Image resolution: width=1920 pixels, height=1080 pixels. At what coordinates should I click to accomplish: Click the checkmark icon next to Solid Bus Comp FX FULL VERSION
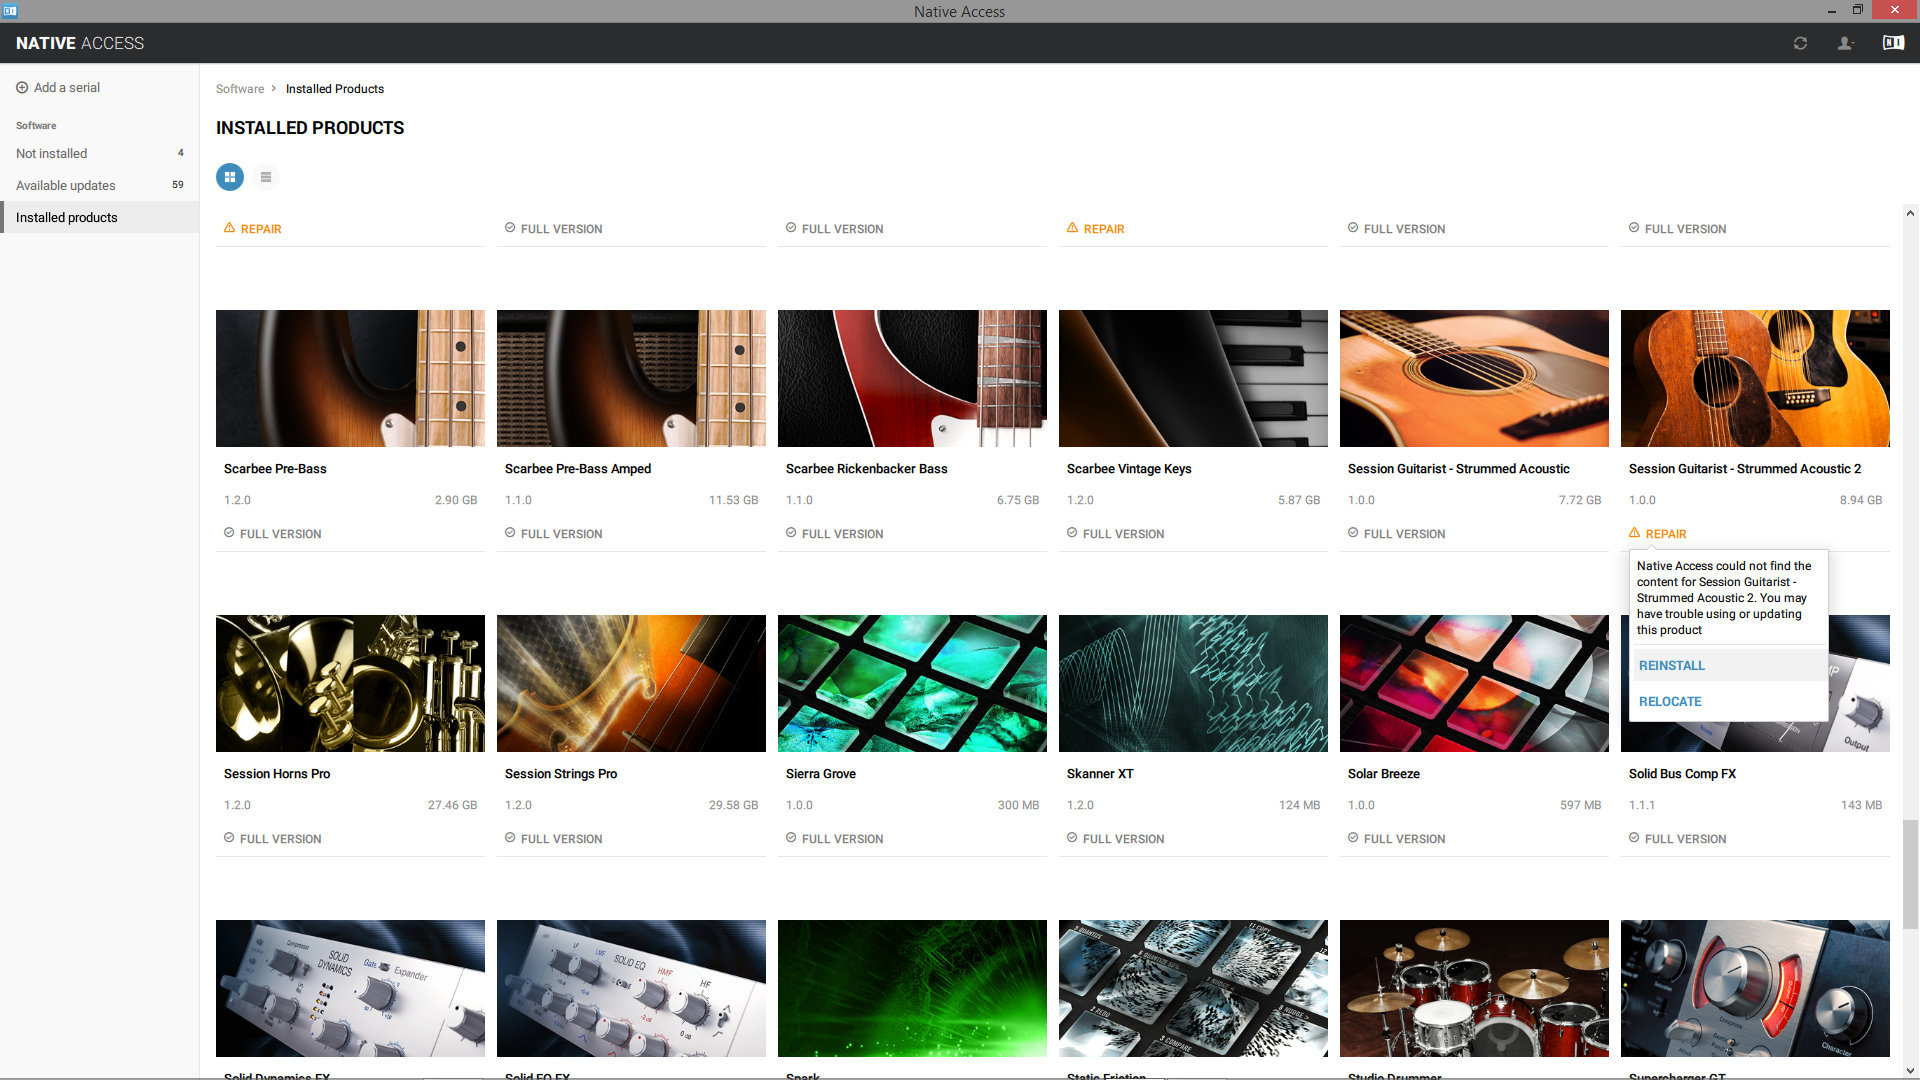1632,838
